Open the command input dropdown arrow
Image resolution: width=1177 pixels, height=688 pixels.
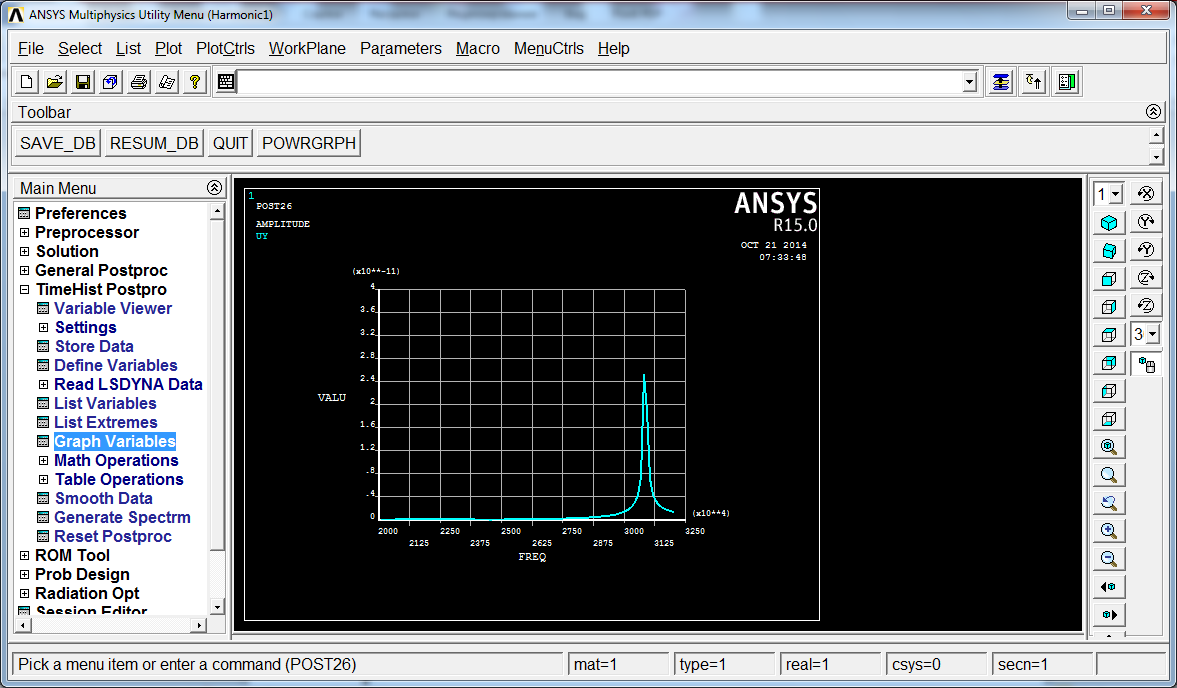click(x=970, y=82)
